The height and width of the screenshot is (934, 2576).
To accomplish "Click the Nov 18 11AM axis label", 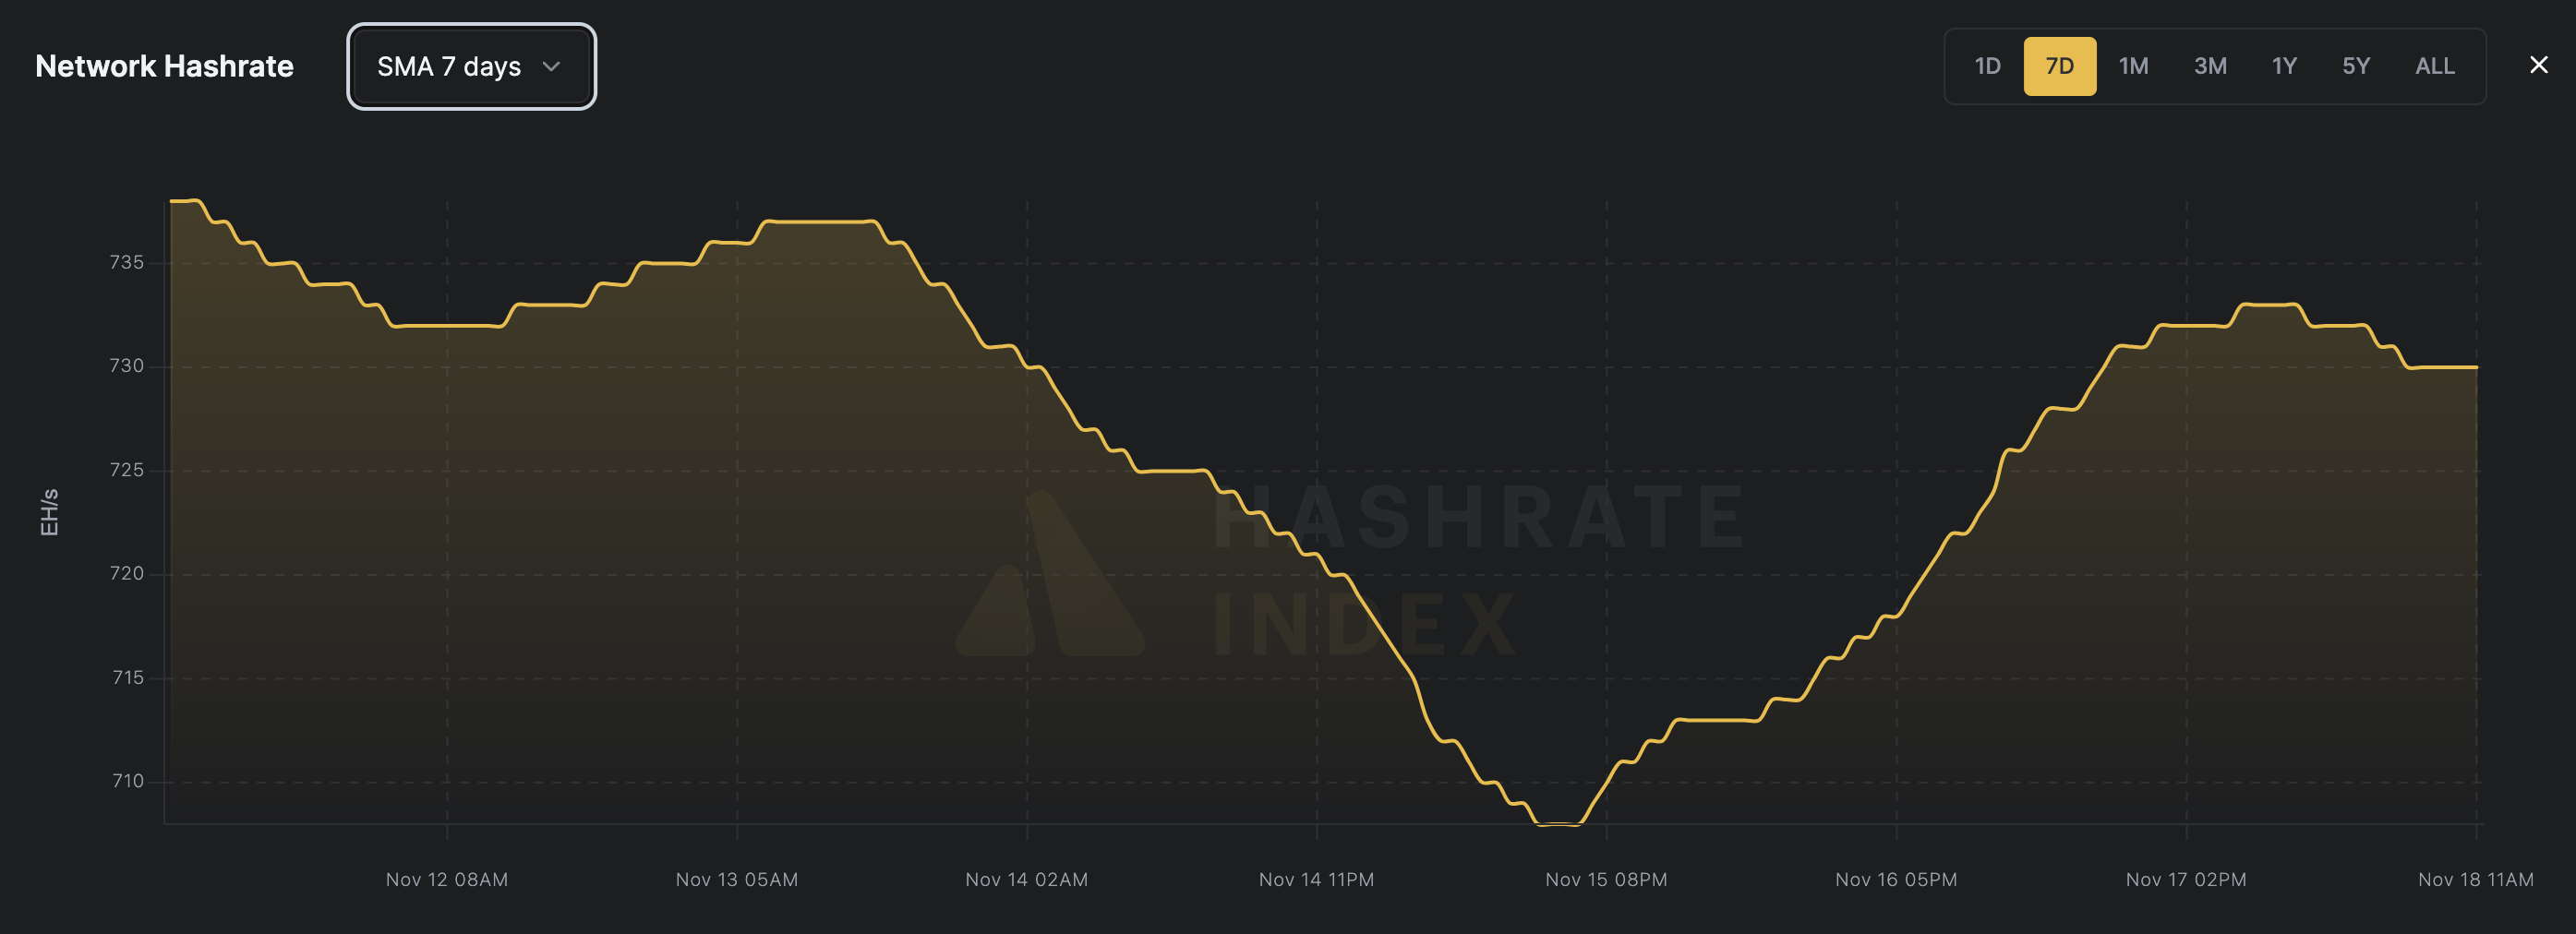I will tap(2475, 879).
